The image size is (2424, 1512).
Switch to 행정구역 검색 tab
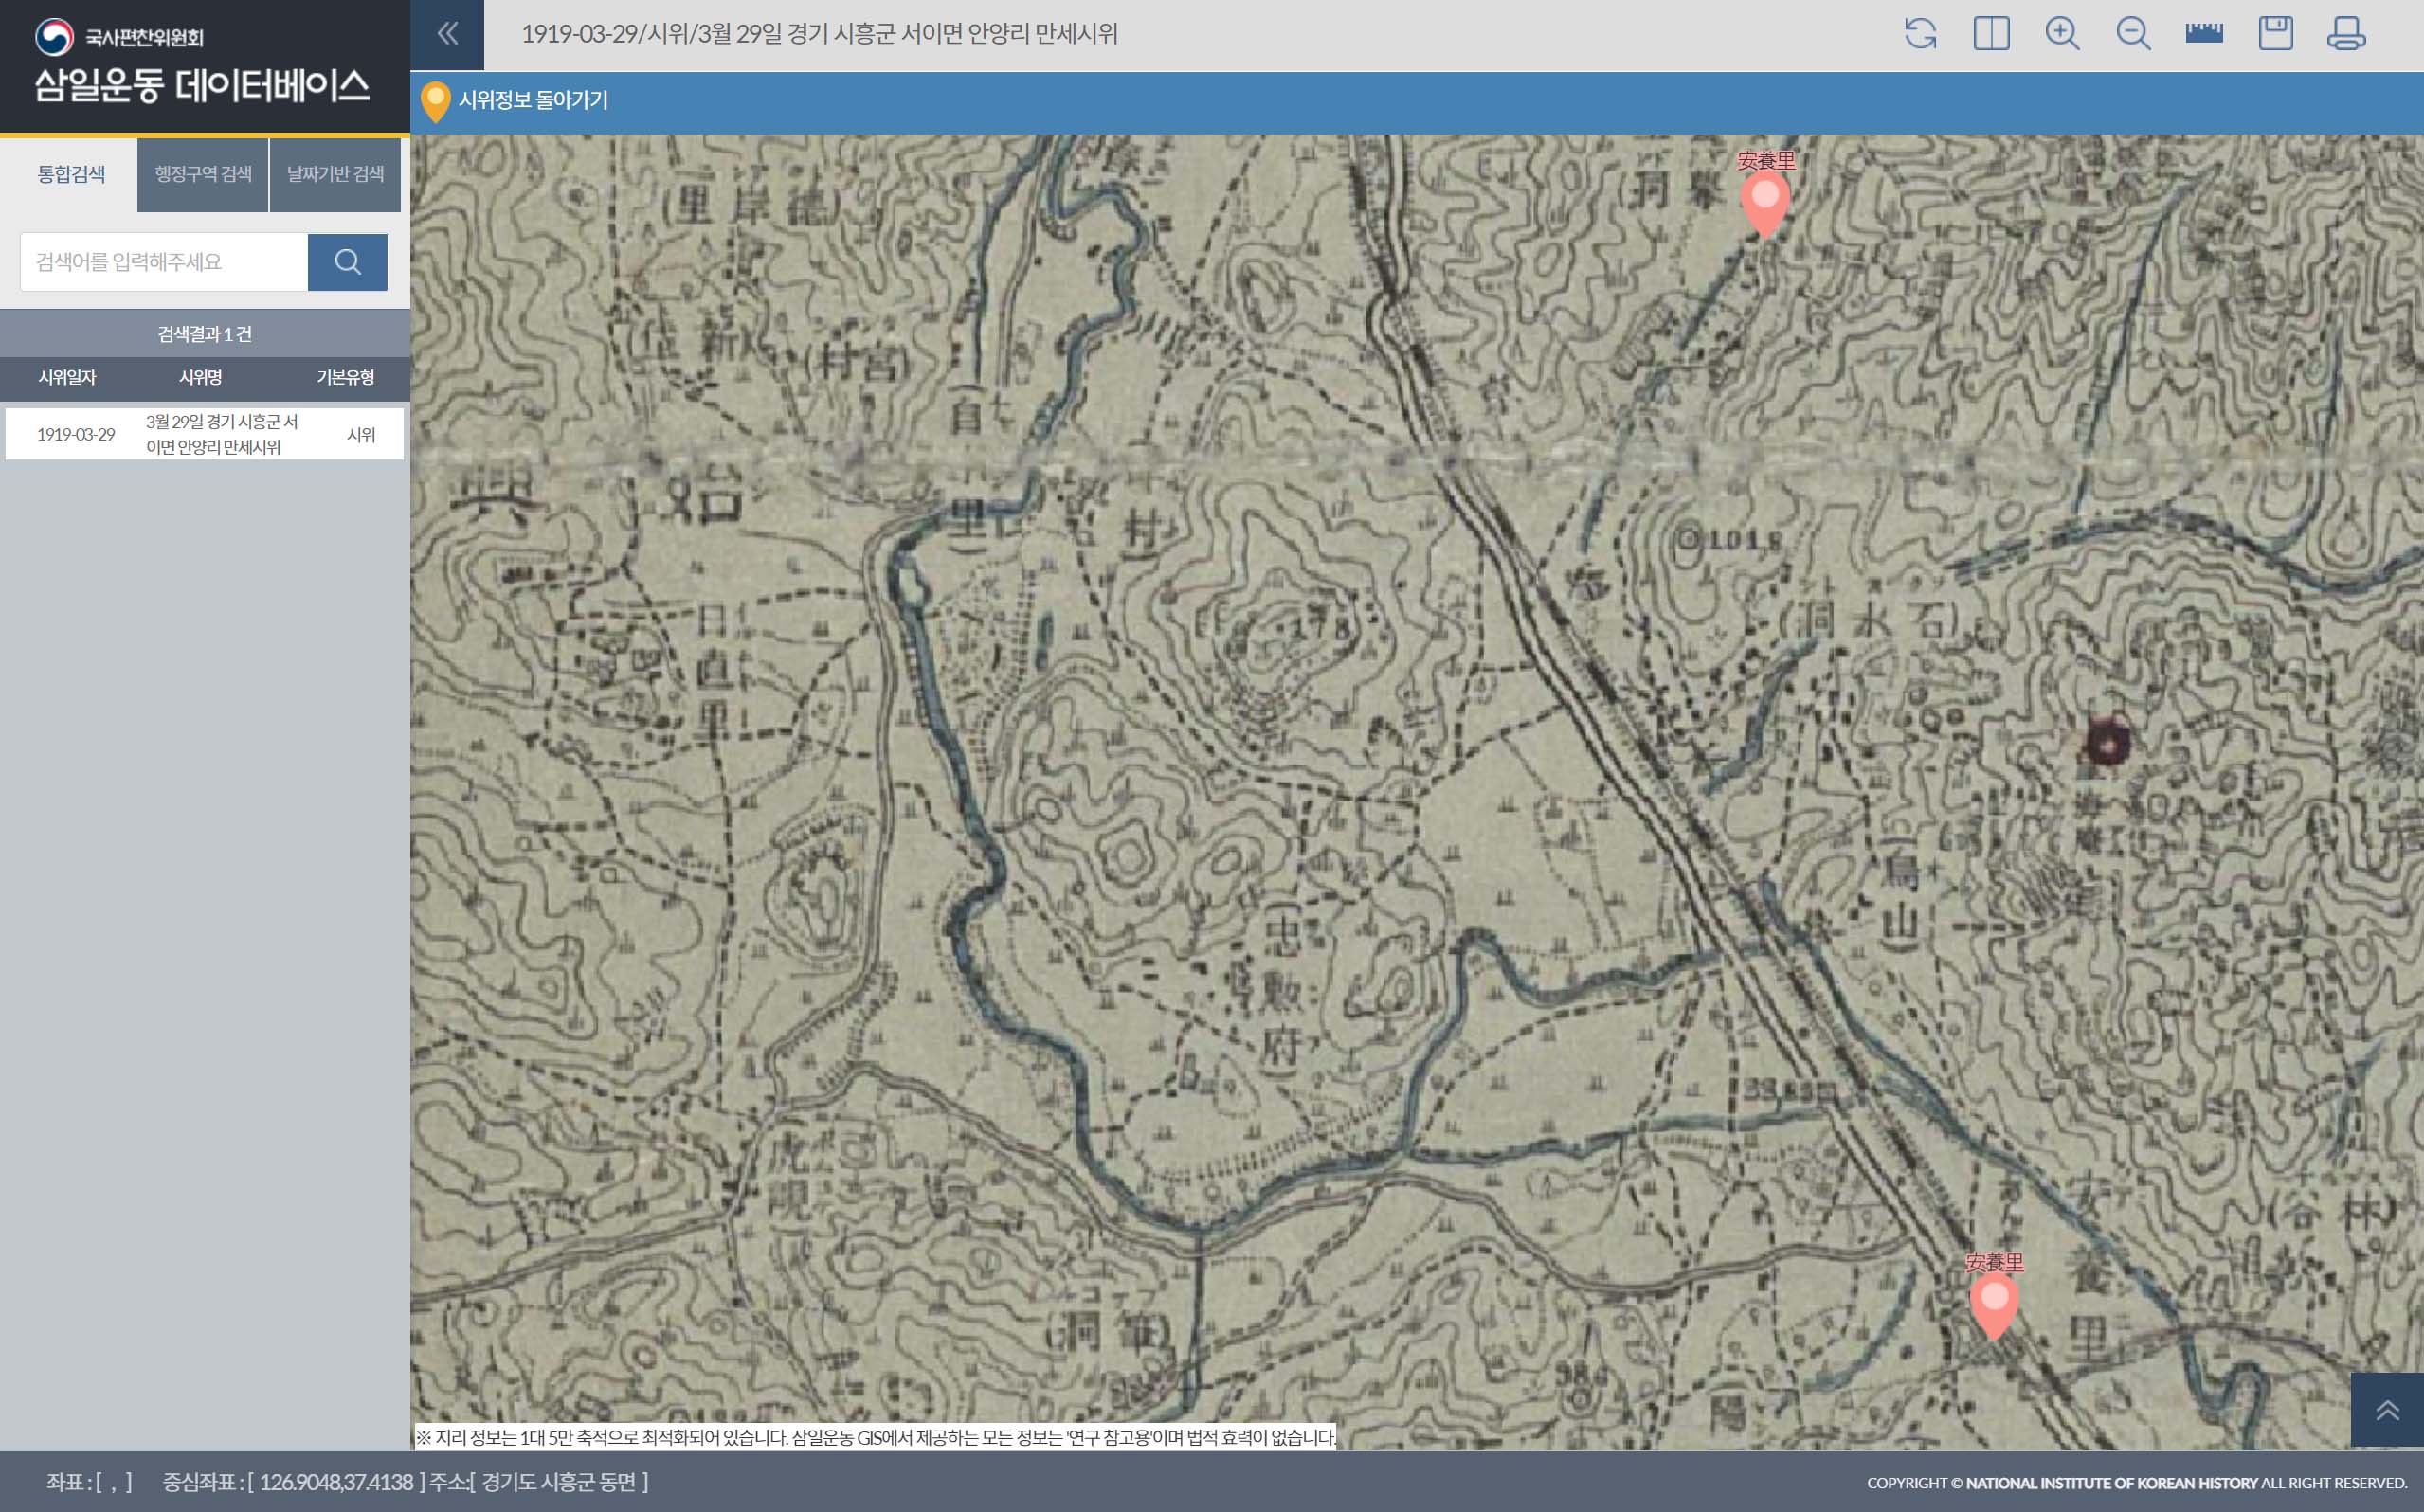[203, 174]
